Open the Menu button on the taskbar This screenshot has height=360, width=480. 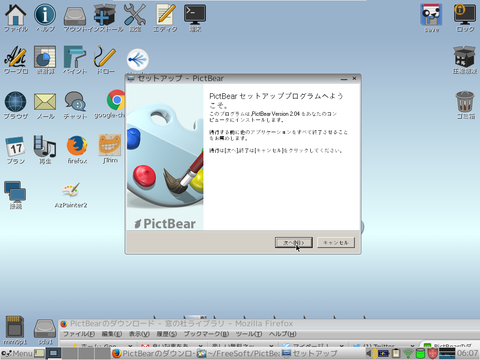point(17,353)
